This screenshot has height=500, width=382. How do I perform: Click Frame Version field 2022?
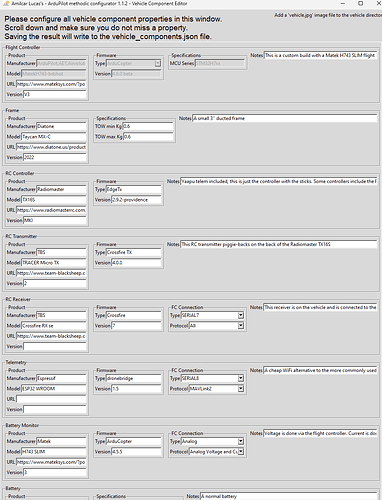coord(55,157)
